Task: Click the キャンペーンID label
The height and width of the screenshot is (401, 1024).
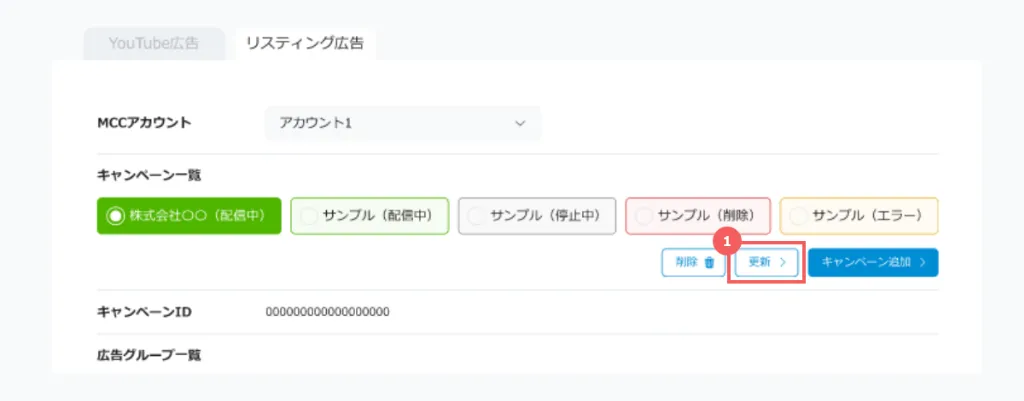Action: [144, 312]
